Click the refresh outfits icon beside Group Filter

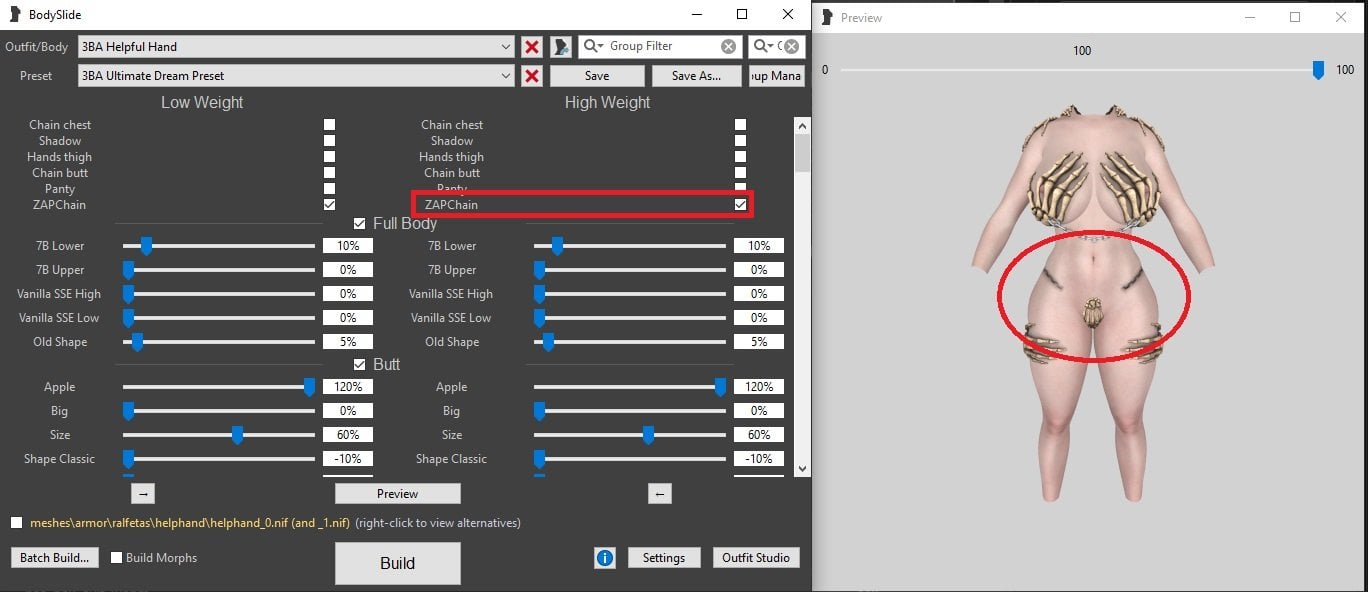click(x=561, y=47)
